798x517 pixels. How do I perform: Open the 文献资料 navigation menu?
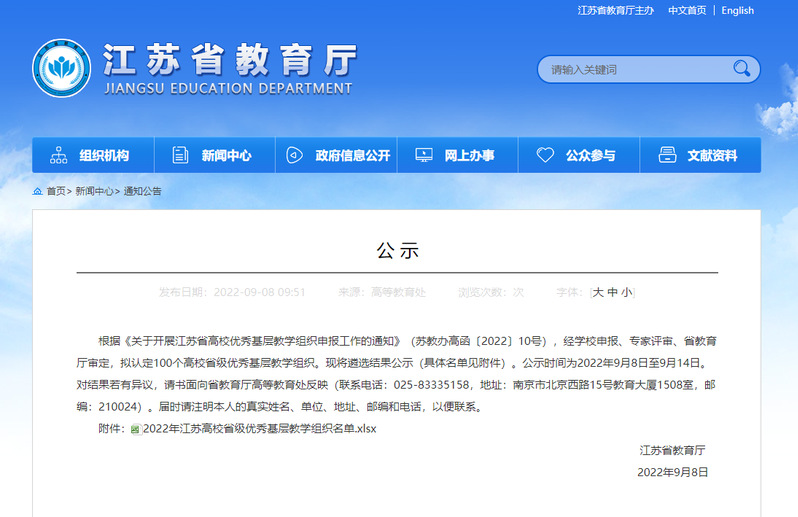pos(712,155)
